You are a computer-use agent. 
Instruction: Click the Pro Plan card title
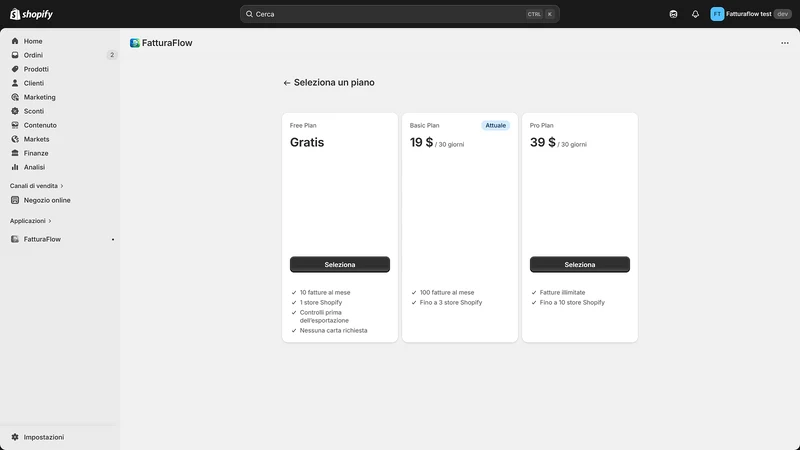[x=541, y=126]
